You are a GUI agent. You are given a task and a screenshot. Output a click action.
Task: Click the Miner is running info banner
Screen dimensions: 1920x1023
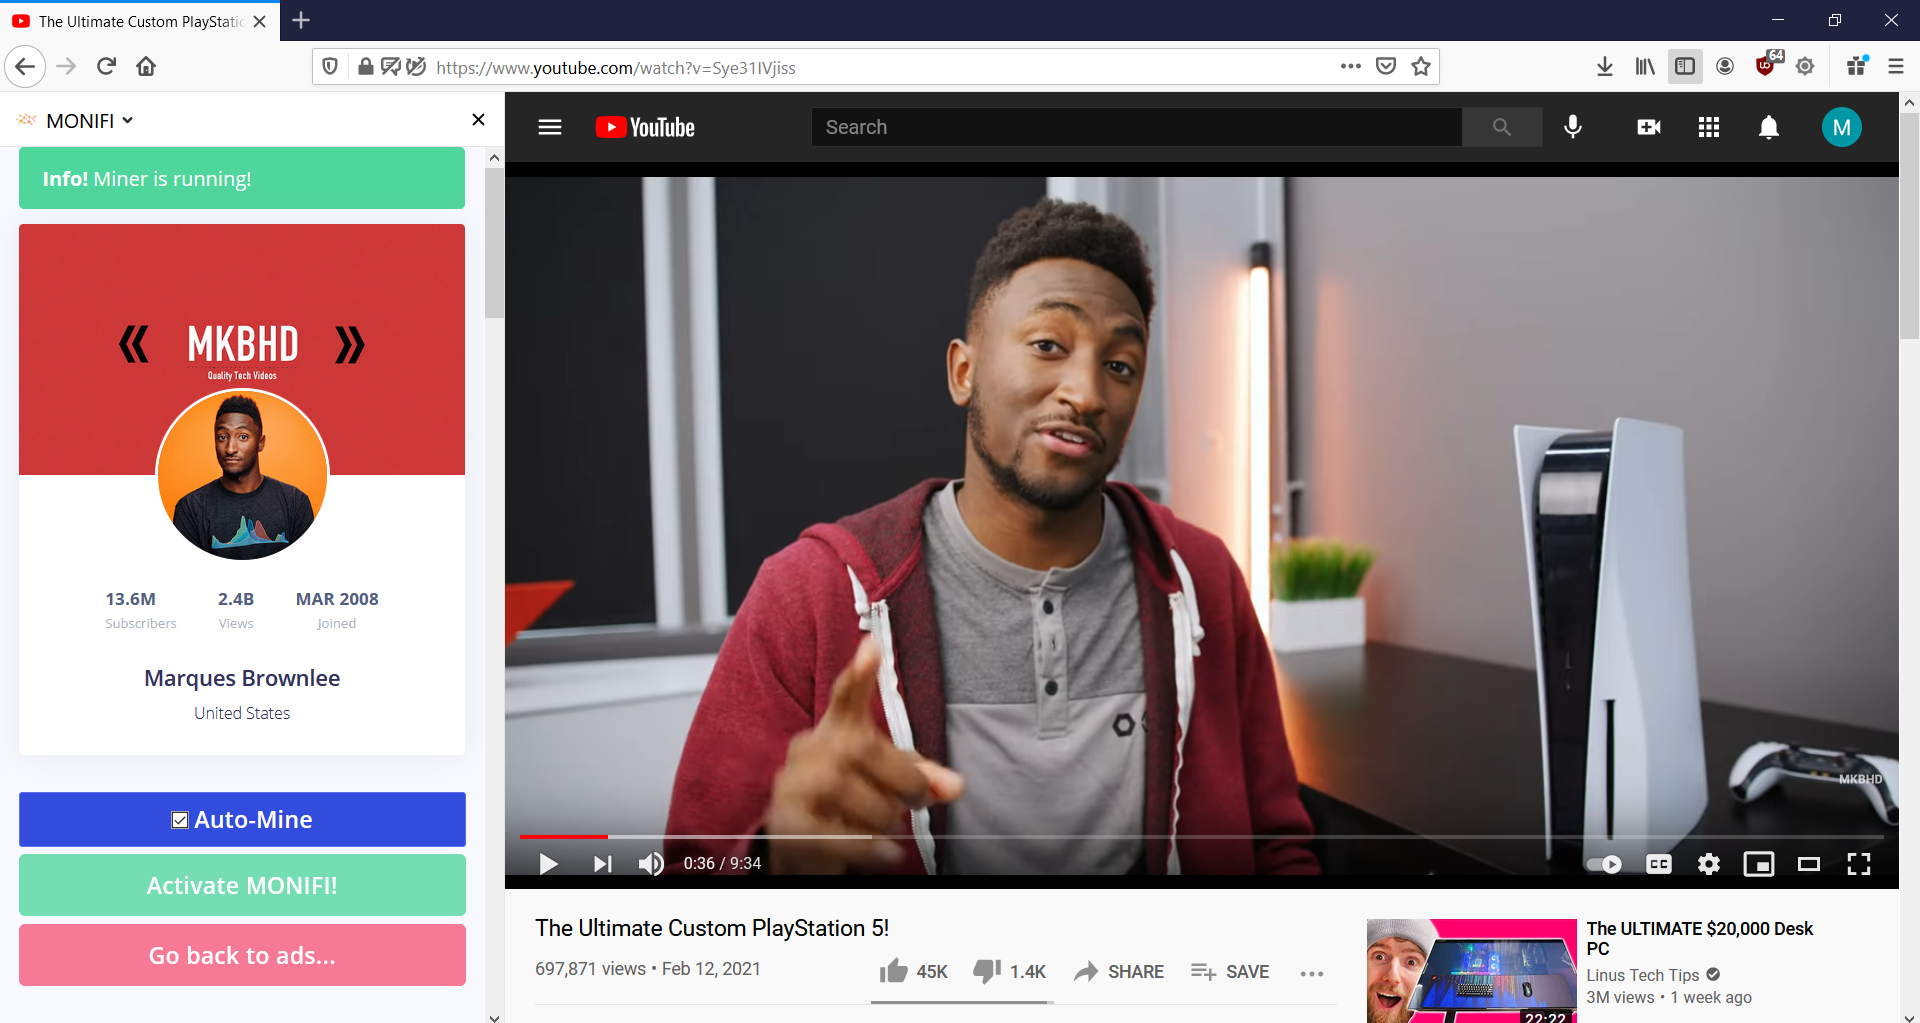[x=242, y=178]
